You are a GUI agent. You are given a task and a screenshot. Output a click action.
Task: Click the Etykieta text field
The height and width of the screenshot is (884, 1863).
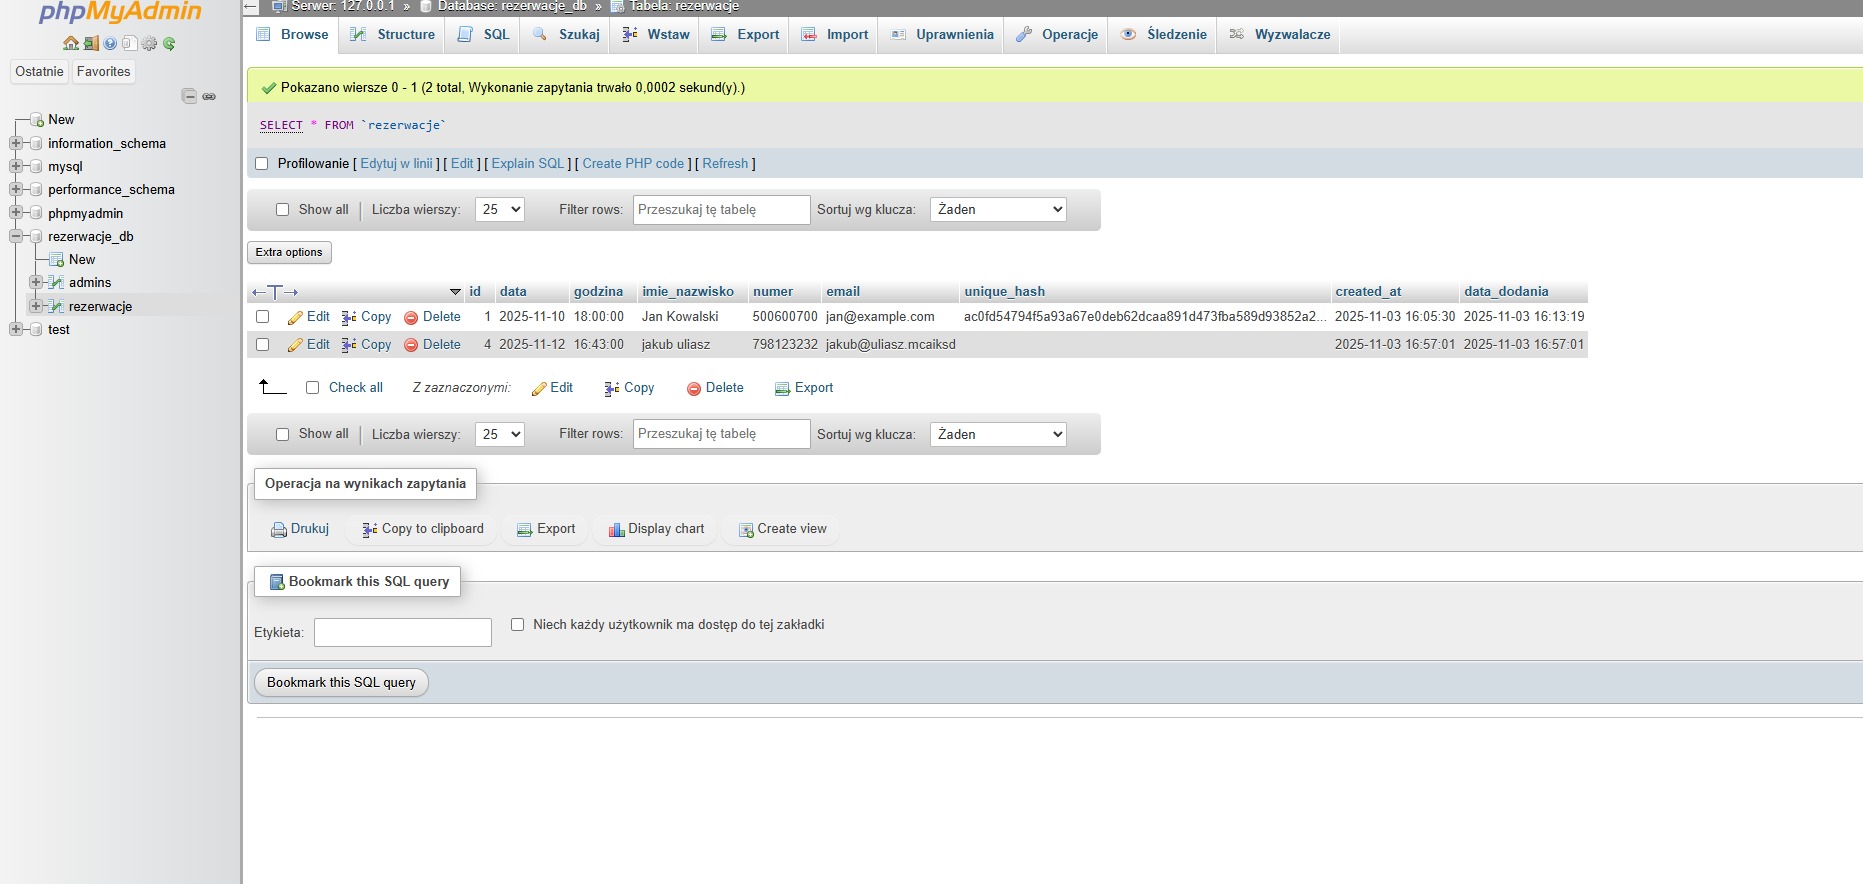[x=402, y=633]
